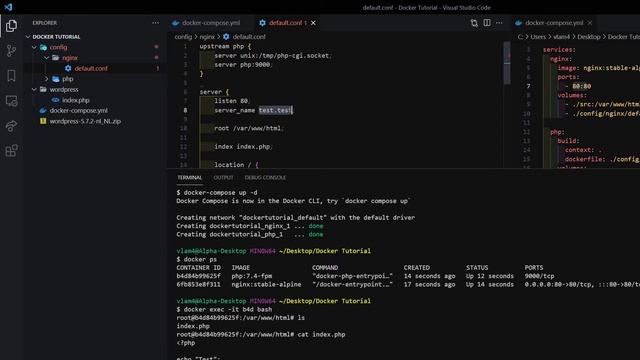
Task: Open the Live Share view icon
Action: point(11,126)
